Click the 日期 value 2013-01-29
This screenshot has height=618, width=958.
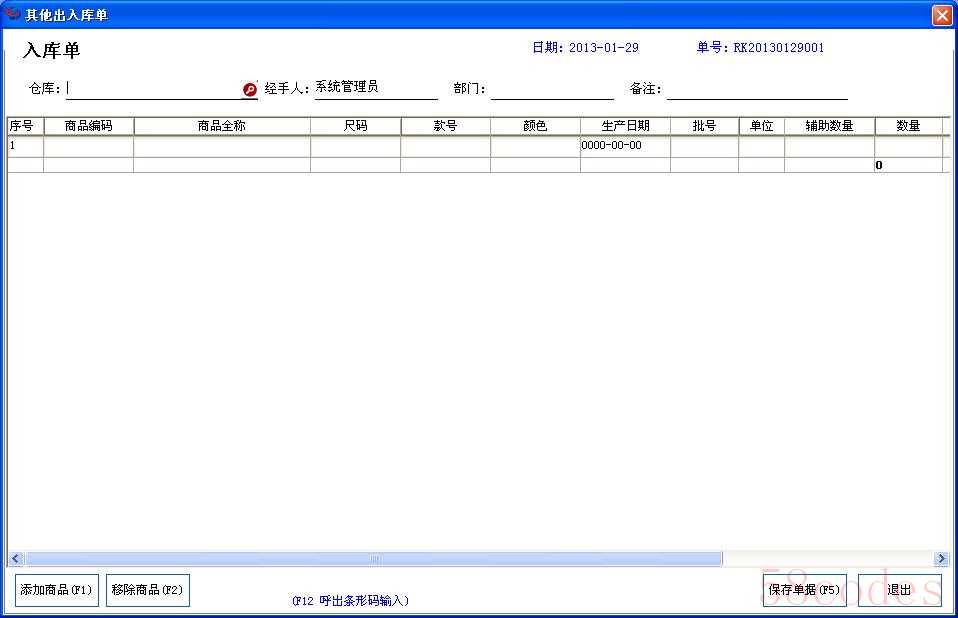coord(603,48)
